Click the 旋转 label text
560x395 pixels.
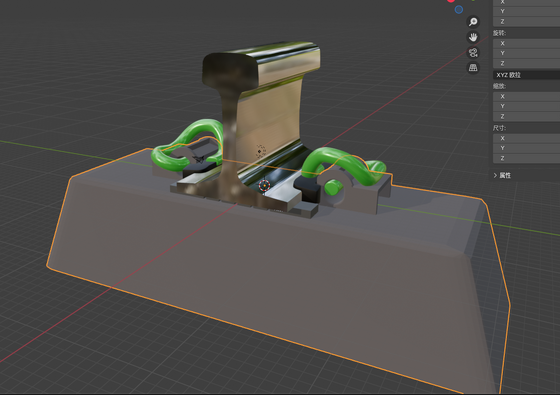point(499,33)
